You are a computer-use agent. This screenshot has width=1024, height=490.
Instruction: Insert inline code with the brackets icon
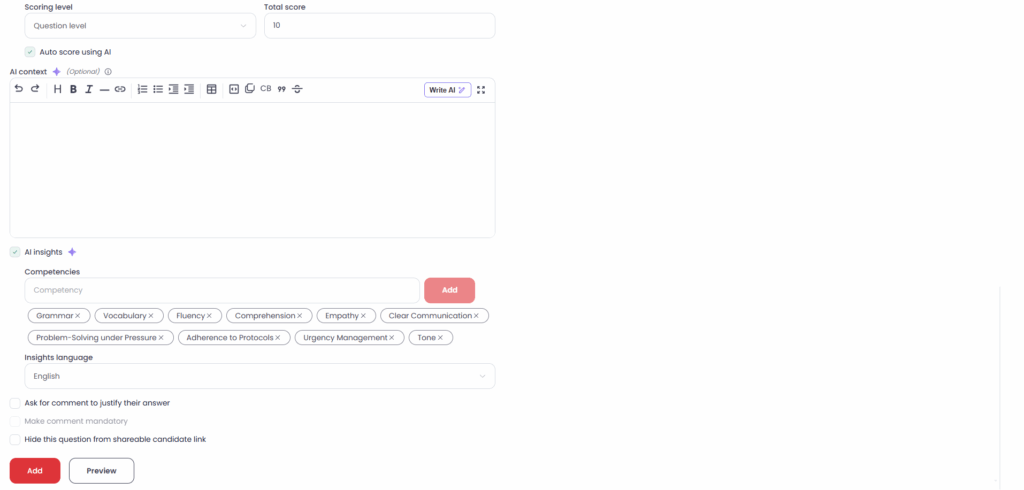click(234, 90)
